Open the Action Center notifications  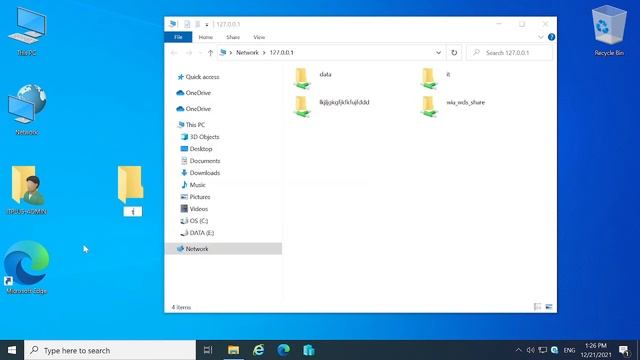[624, 350]
